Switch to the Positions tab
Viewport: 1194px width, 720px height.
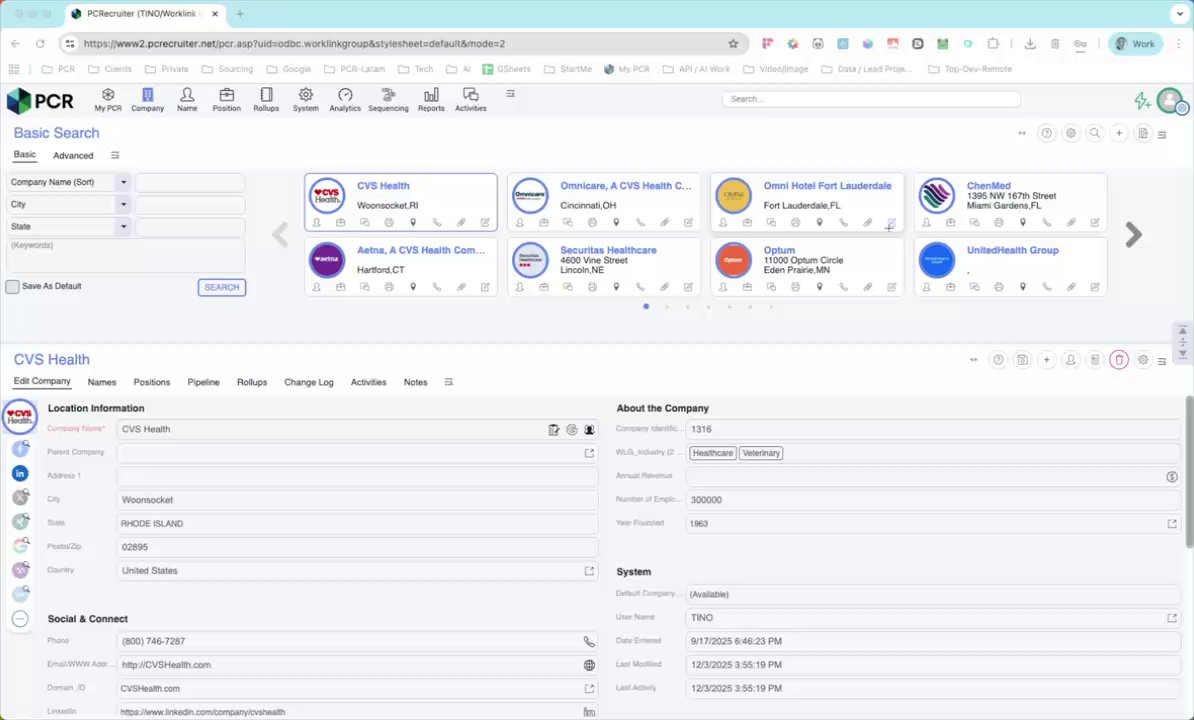click(152, 382)
